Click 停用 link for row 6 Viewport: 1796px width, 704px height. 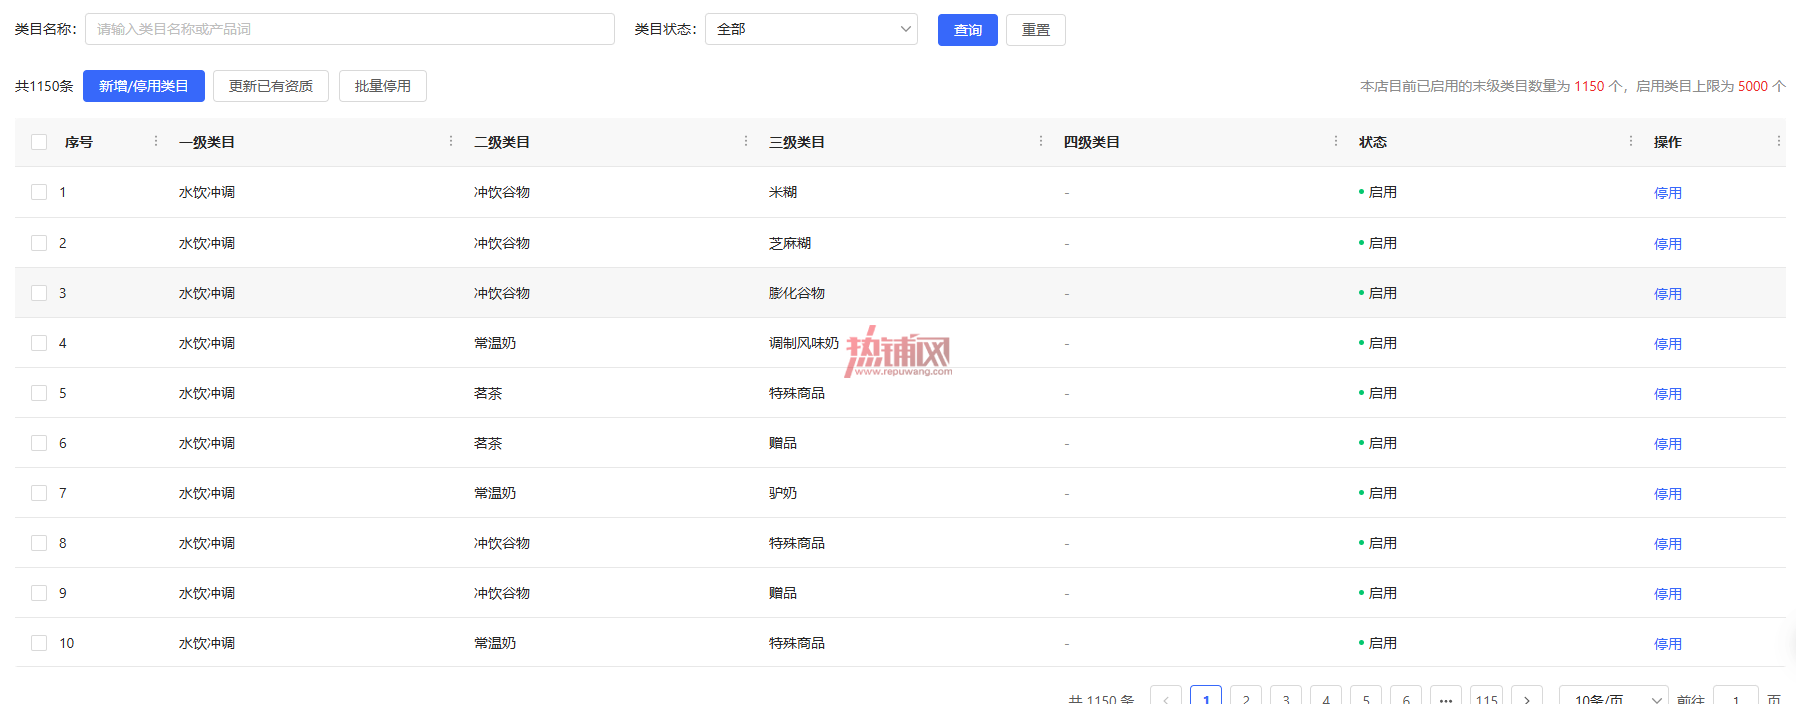coord(1668,444)
